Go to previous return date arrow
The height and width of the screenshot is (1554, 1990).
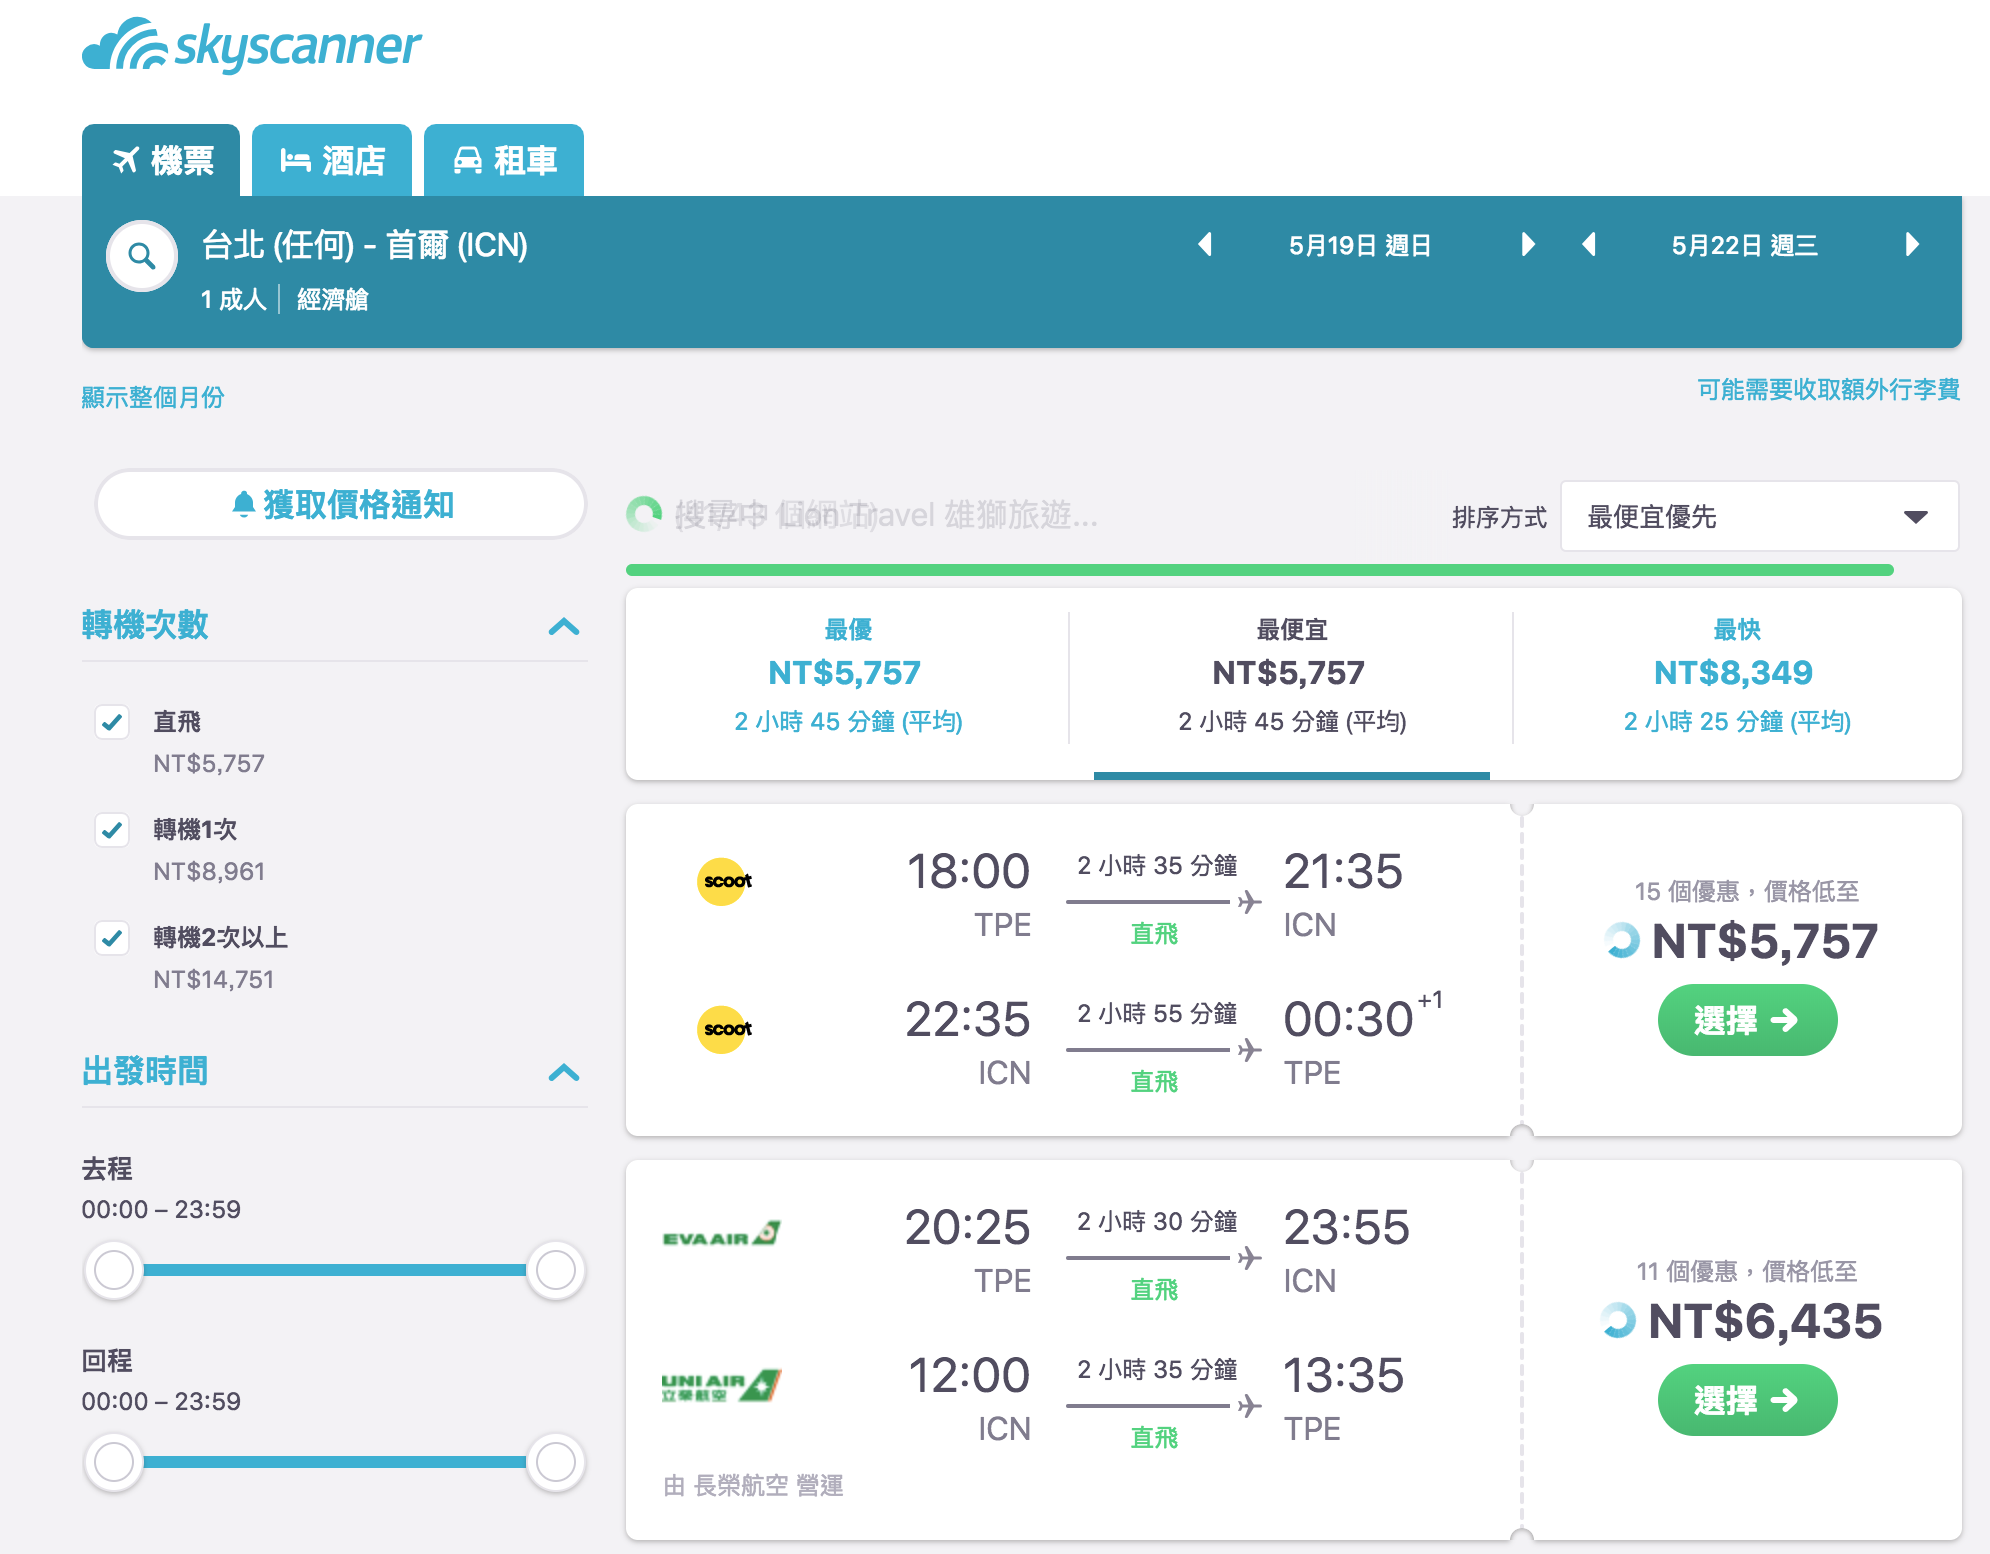point(1589,245)
